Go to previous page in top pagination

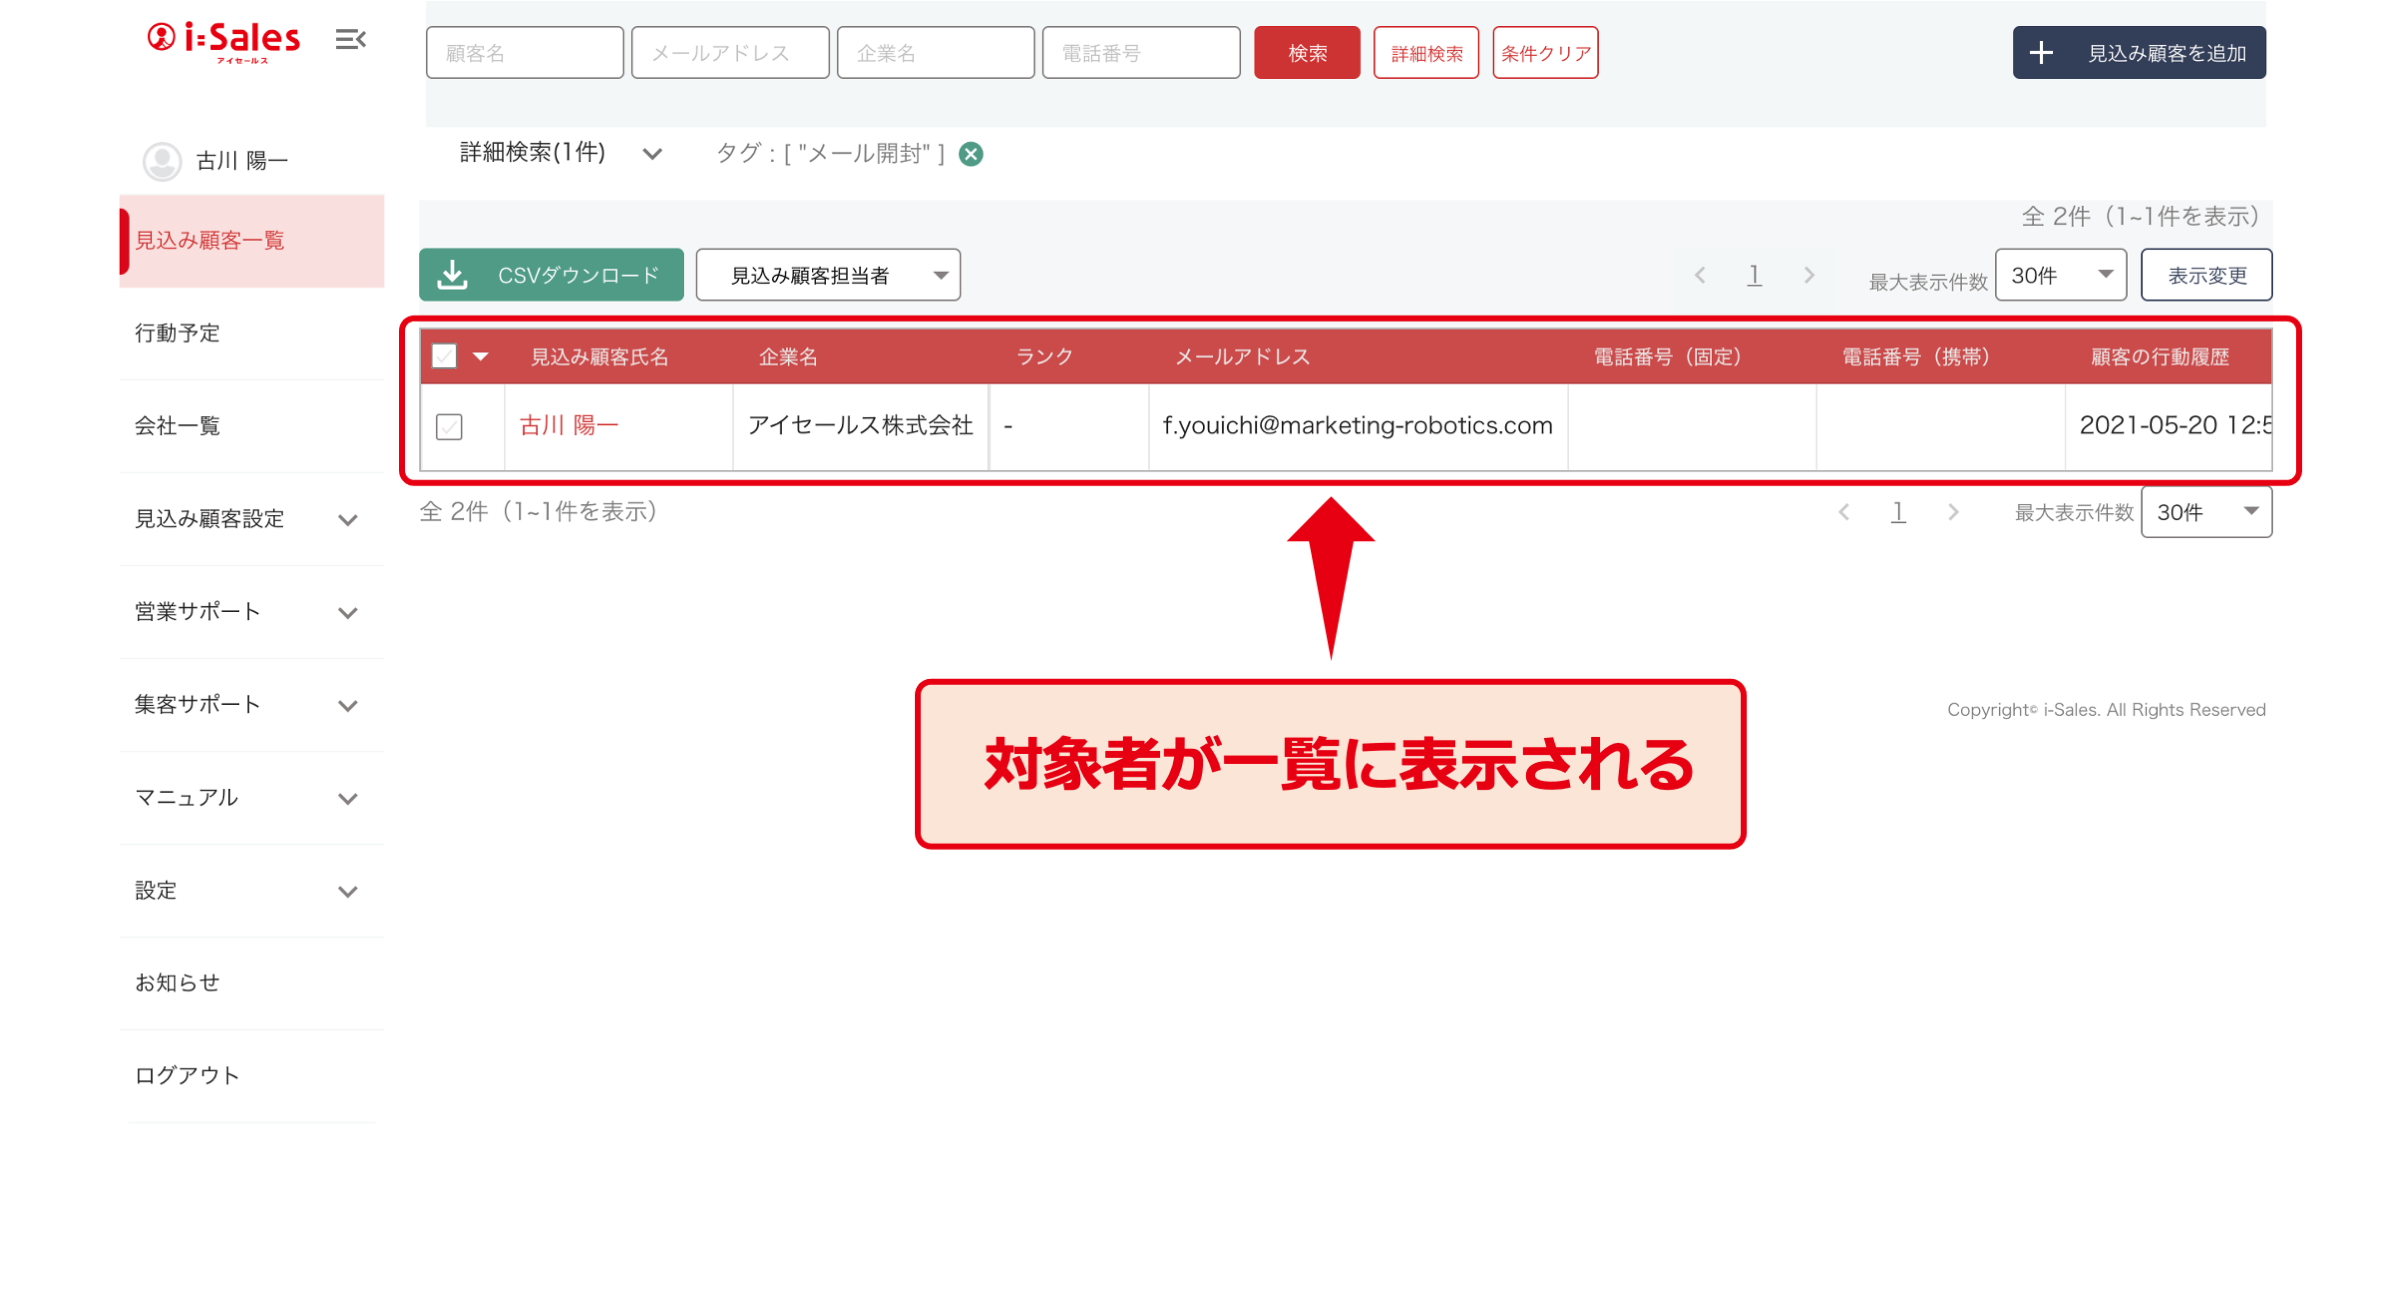pos(1699,275)
